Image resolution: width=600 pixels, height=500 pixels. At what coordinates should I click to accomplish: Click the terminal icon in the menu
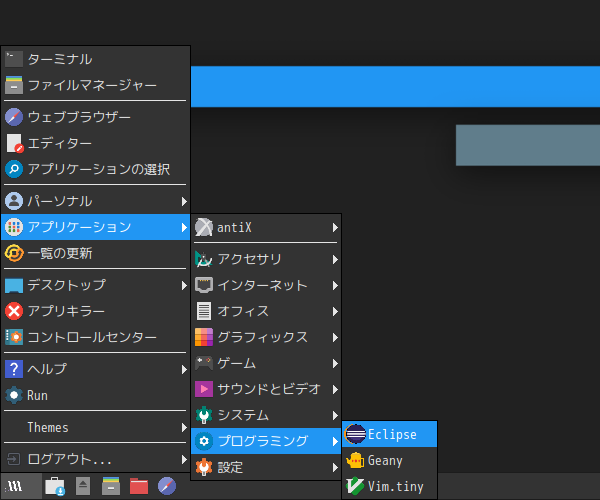pyautogui.click(x=14, y=59)
